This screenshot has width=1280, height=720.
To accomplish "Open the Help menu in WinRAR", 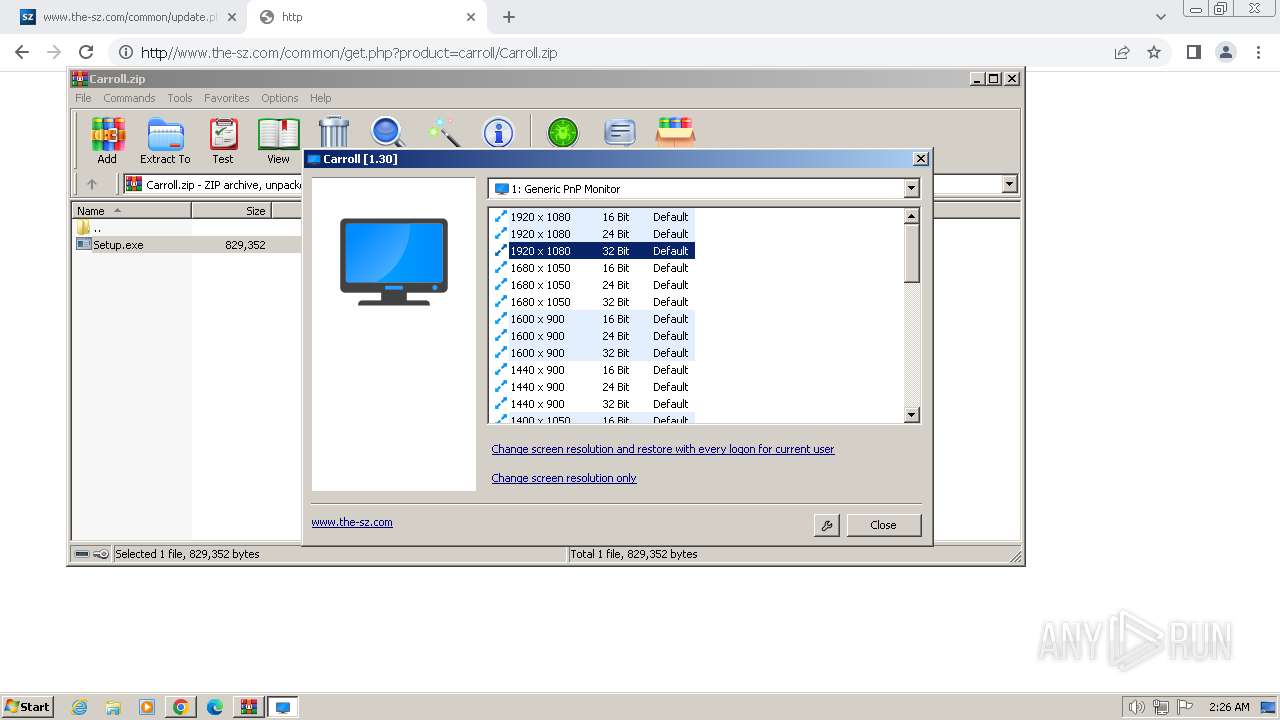I will tap(320, 98).
